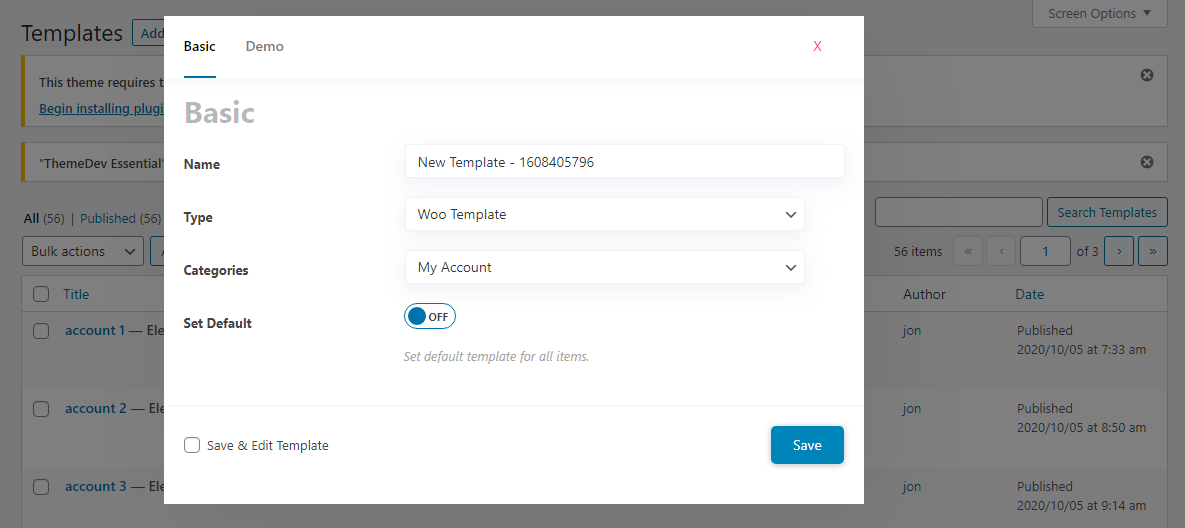Tick the checkbox for account 2 row
1185x528 pixels.
[x=41, y=409]
